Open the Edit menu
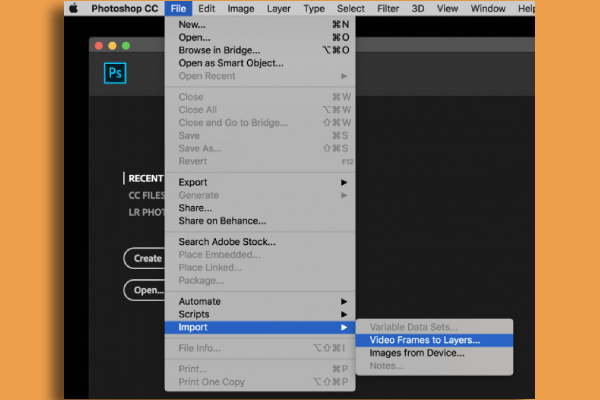The width and height of the screenshot is (600, 400). click(207, 8)
